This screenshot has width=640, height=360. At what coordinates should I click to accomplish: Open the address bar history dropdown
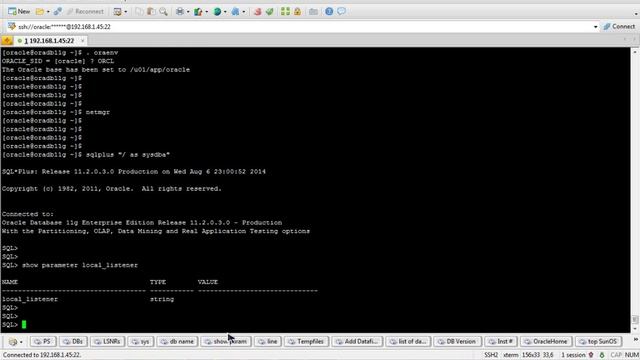click(595, 27)
